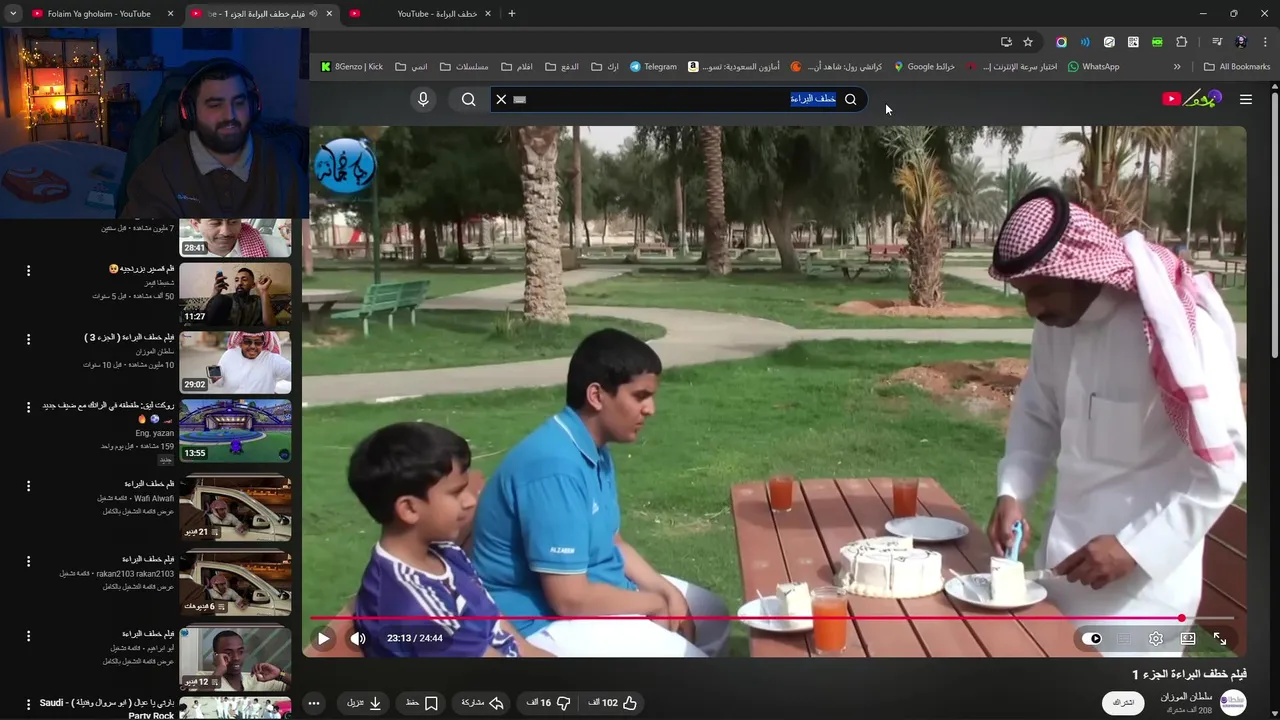Viewport: 1280px width, 720px height.
Task: Bookmark this page with the star icon
Action: coord(1028,42)
